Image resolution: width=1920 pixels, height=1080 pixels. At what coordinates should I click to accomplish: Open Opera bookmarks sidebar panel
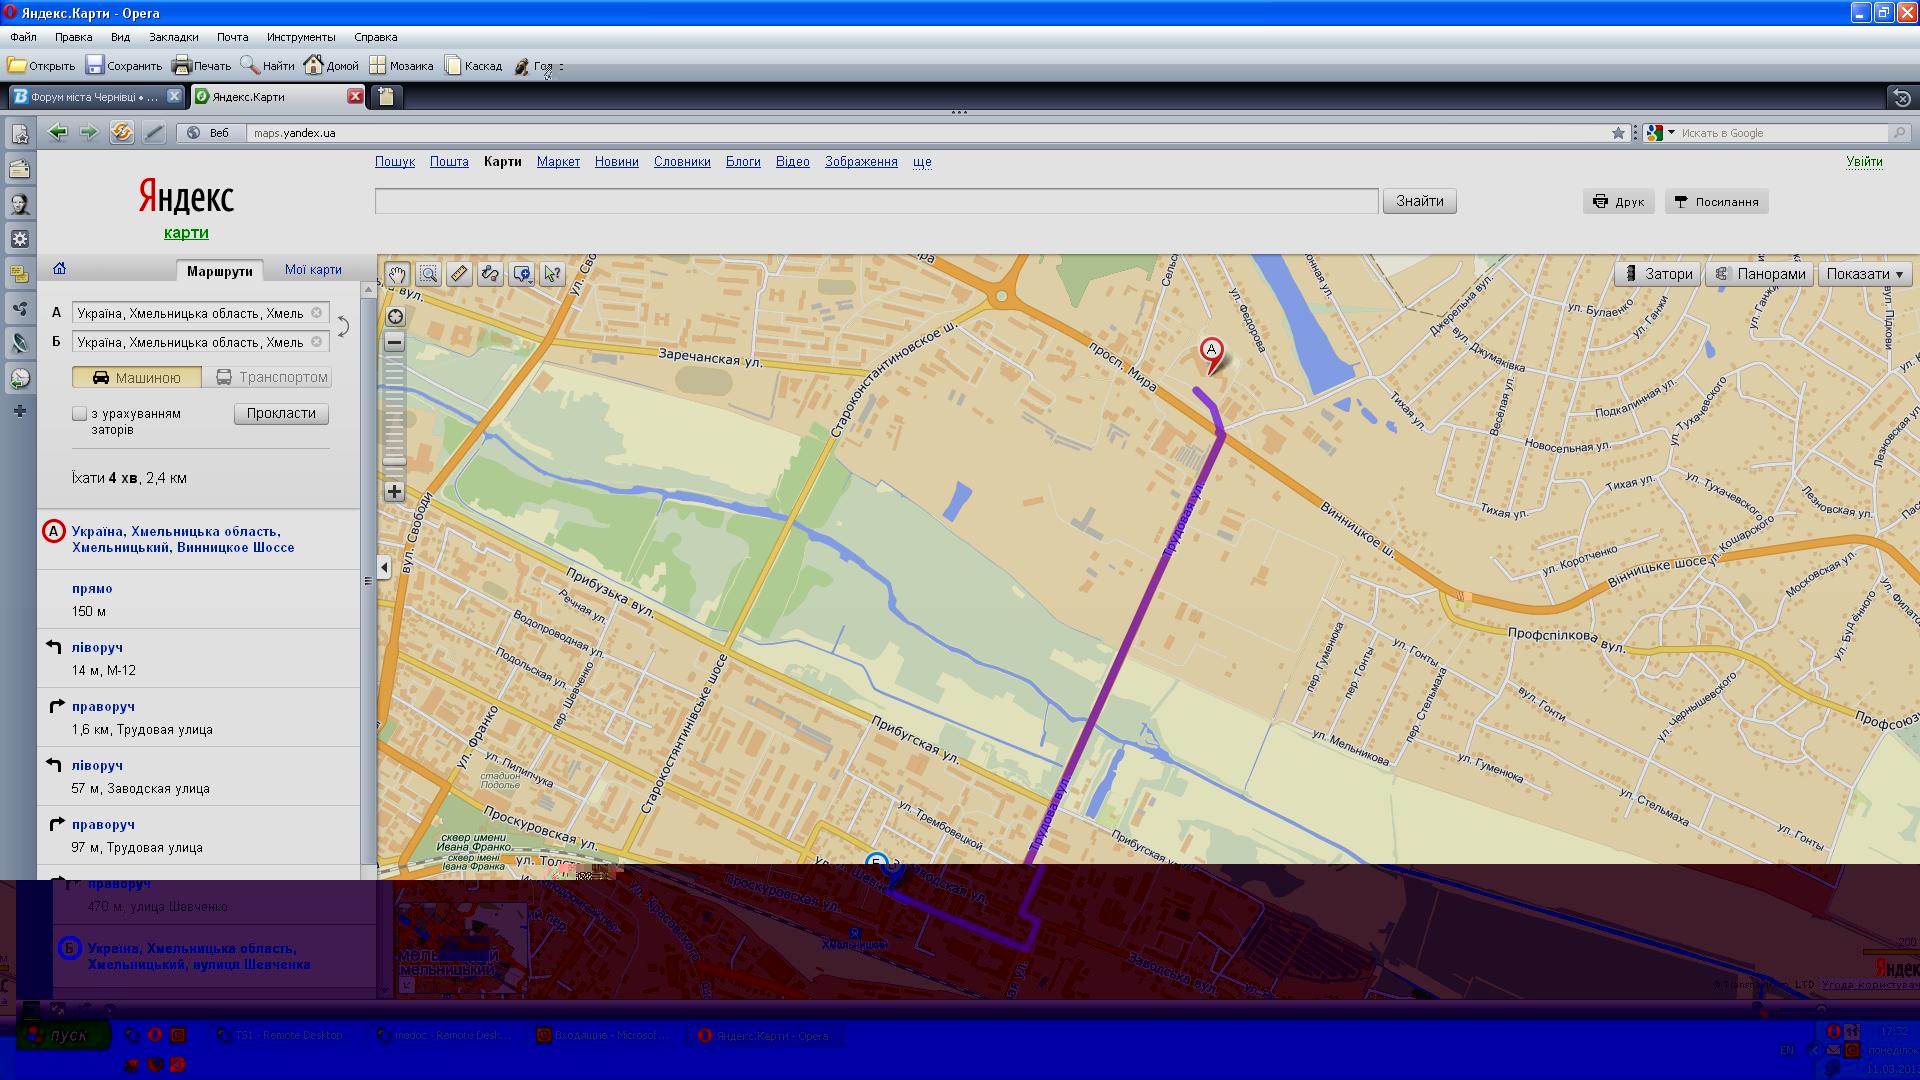pyautogui.click(x=19, y=134)
